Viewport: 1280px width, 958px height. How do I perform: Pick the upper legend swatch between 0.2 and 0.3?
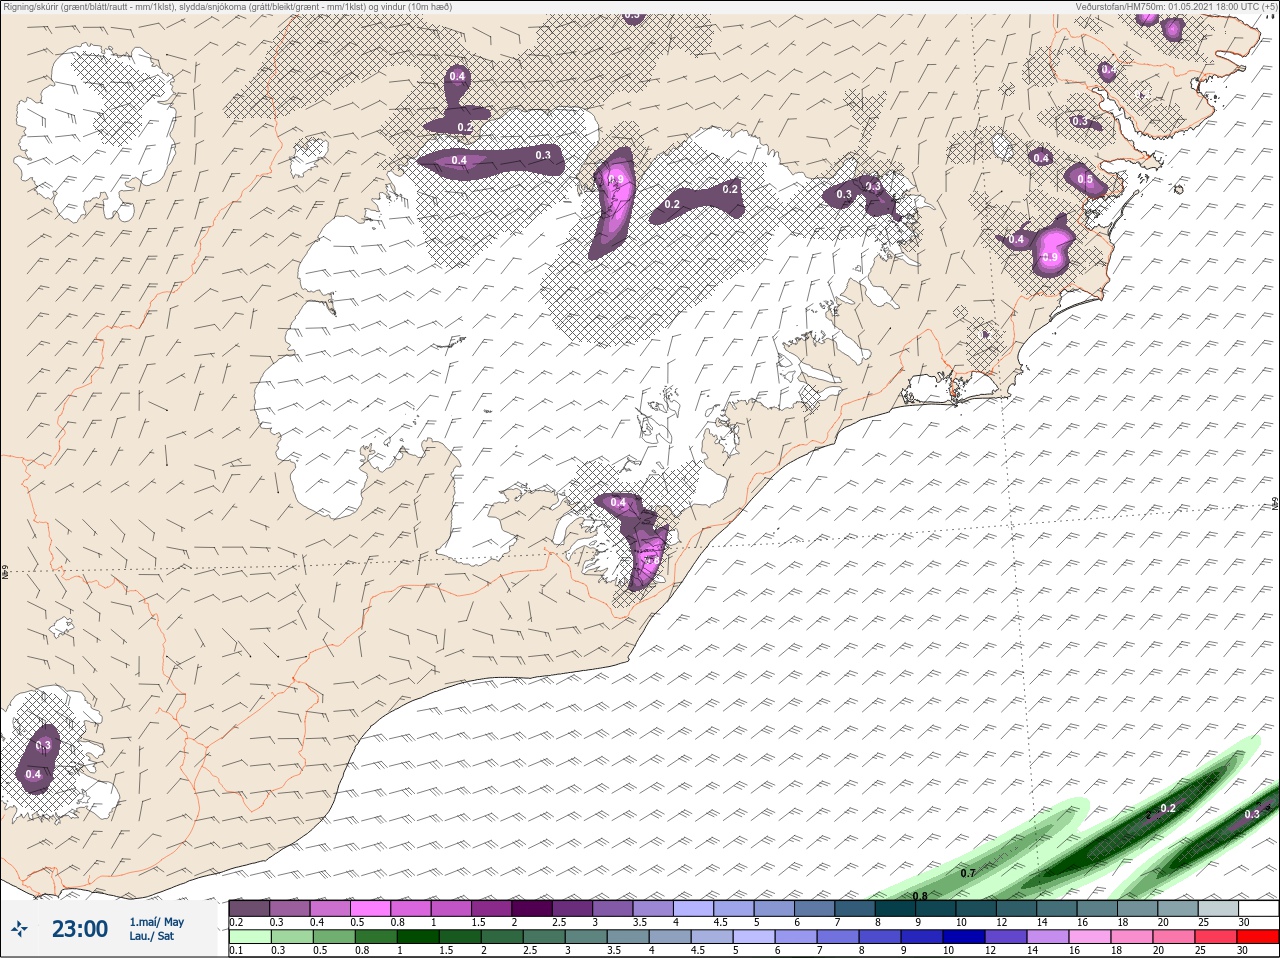[x=250, y=908]
